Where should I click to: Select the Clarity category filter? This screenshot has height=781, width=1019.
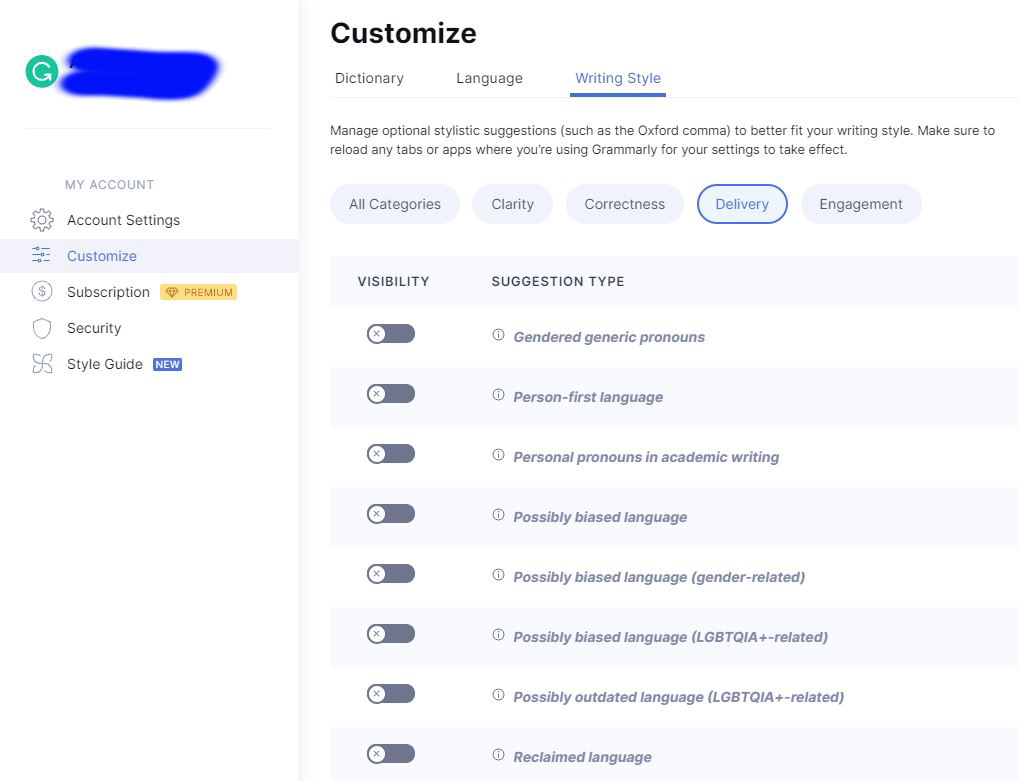[512, 204]
